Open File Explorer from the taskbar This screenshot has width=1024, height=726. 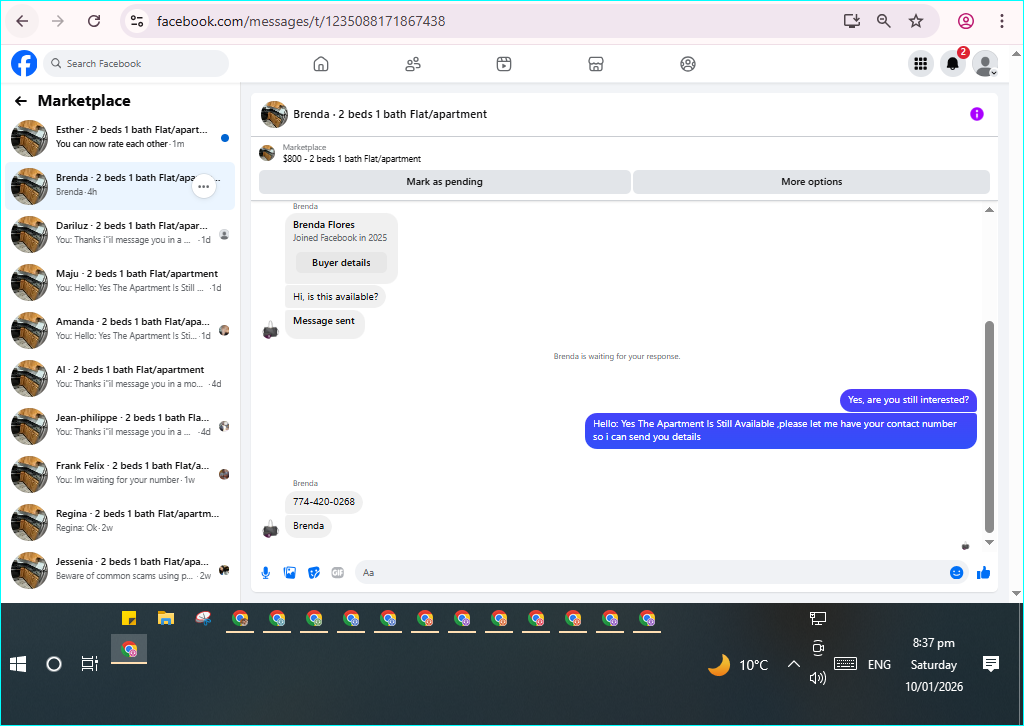pyautogui.click(x=166, y=618)
